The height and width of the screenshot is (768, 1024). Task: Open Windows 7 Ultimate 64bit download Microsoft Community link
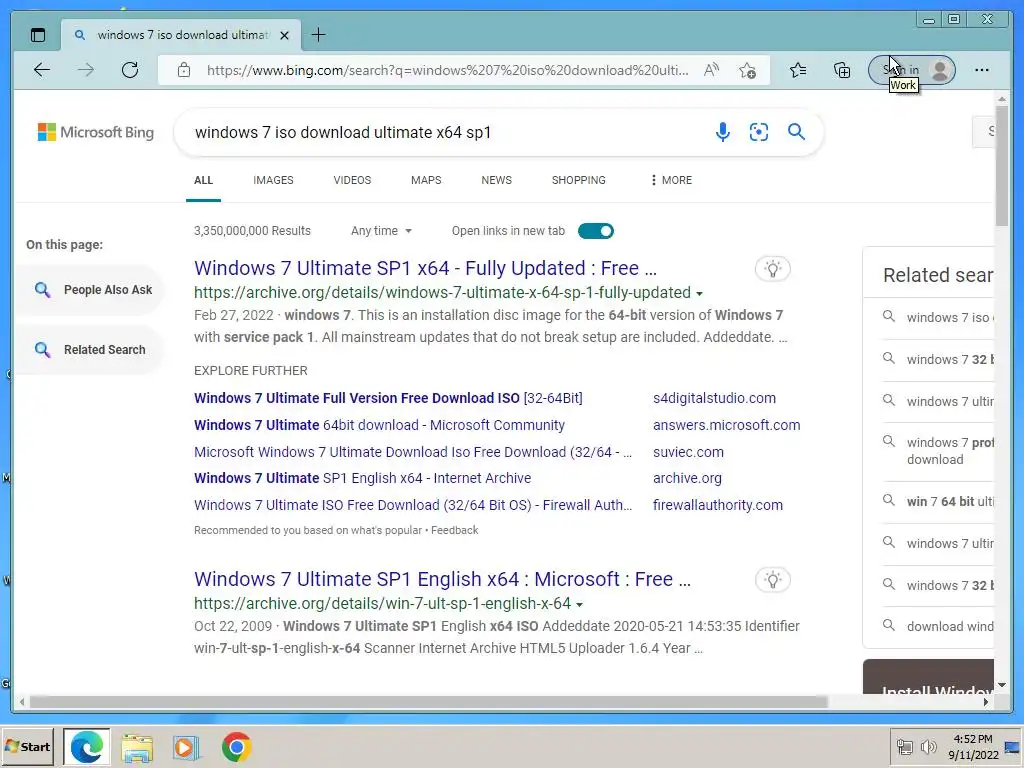379,425
